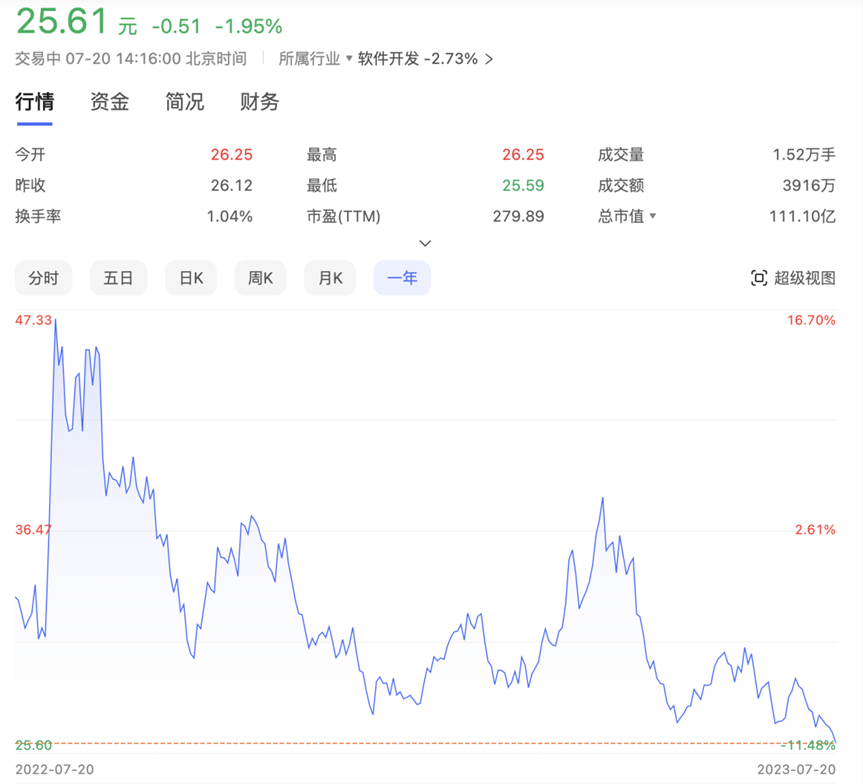Screen dimensions: 863x784
Task: Select the 一年 one-year range
Action: pos(402,278)
